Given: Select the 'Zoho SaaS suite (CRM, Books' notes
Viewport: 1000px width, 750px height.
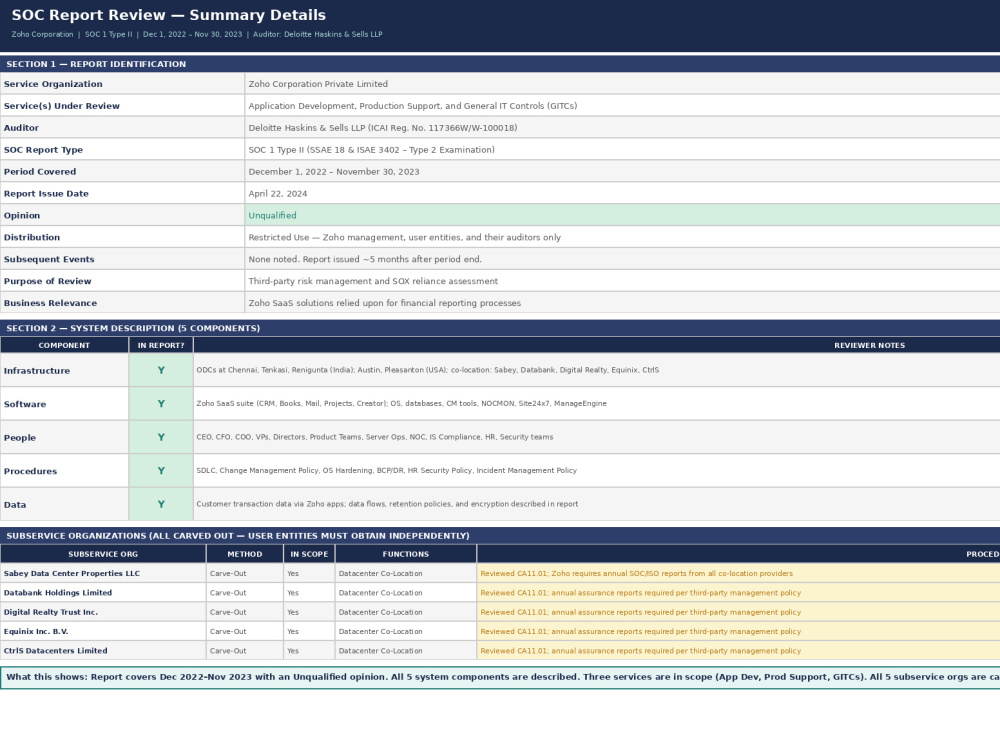Looking at the screenshot, I should point(597,404).
